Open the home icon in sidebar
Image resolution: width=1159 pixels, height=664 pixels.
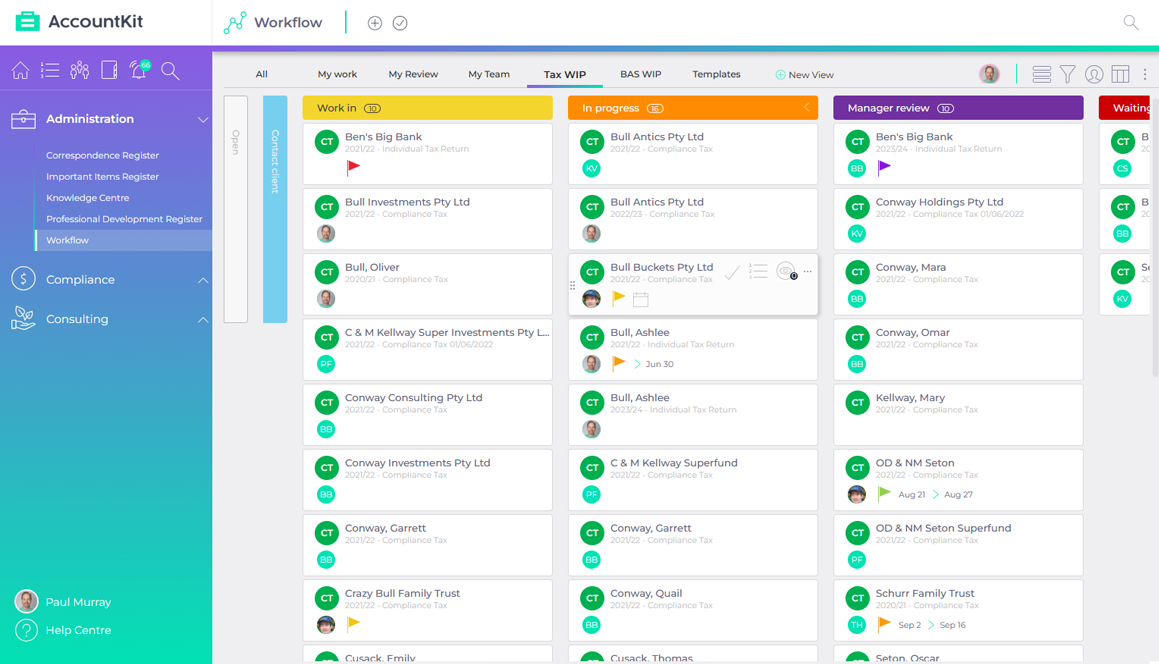pyautogui.click(x=21, y=70)
